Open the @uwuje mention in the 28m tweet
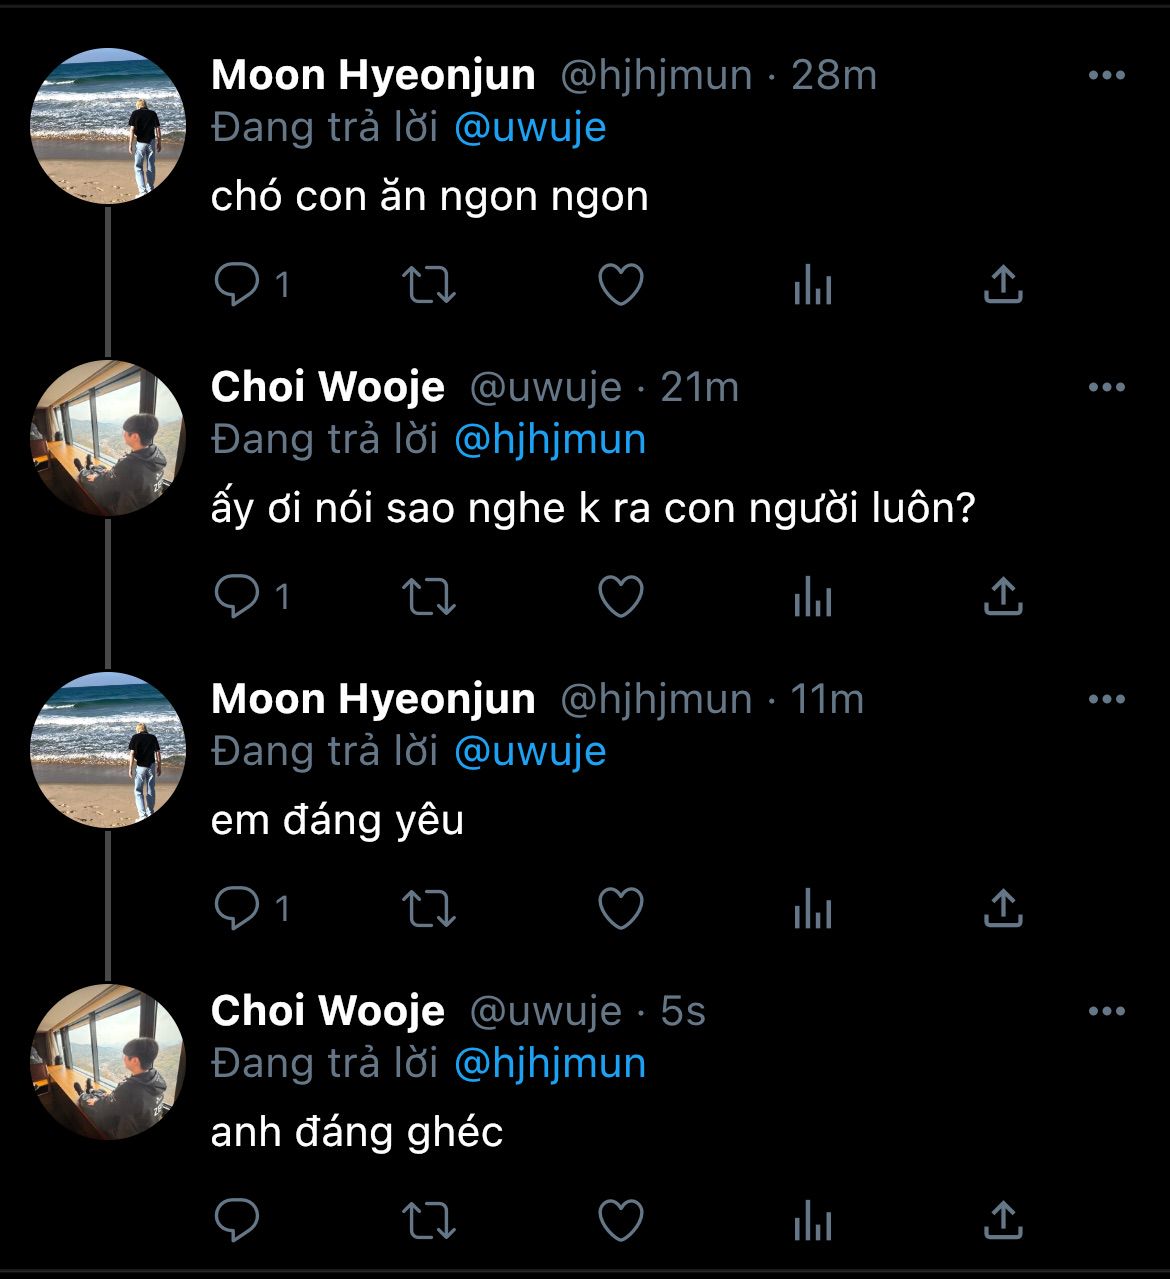Screen dimensions: 1170x1279 coord(530,129)
